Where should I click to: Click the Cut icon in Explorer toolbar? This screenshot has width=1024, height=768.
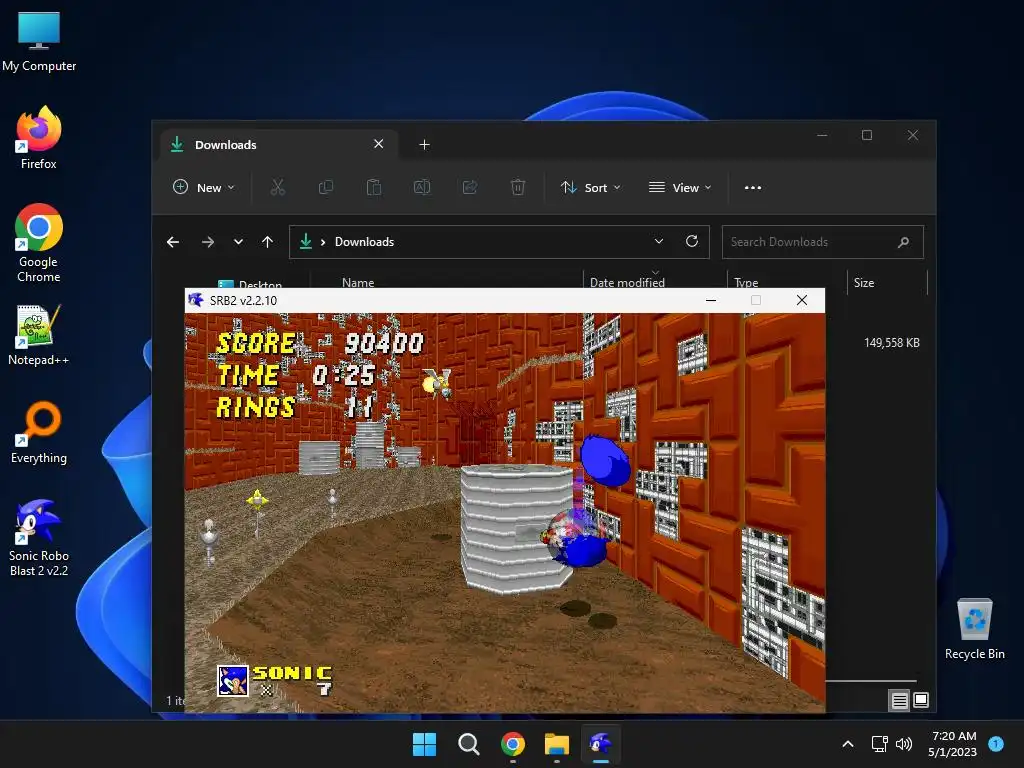(278, 187)
